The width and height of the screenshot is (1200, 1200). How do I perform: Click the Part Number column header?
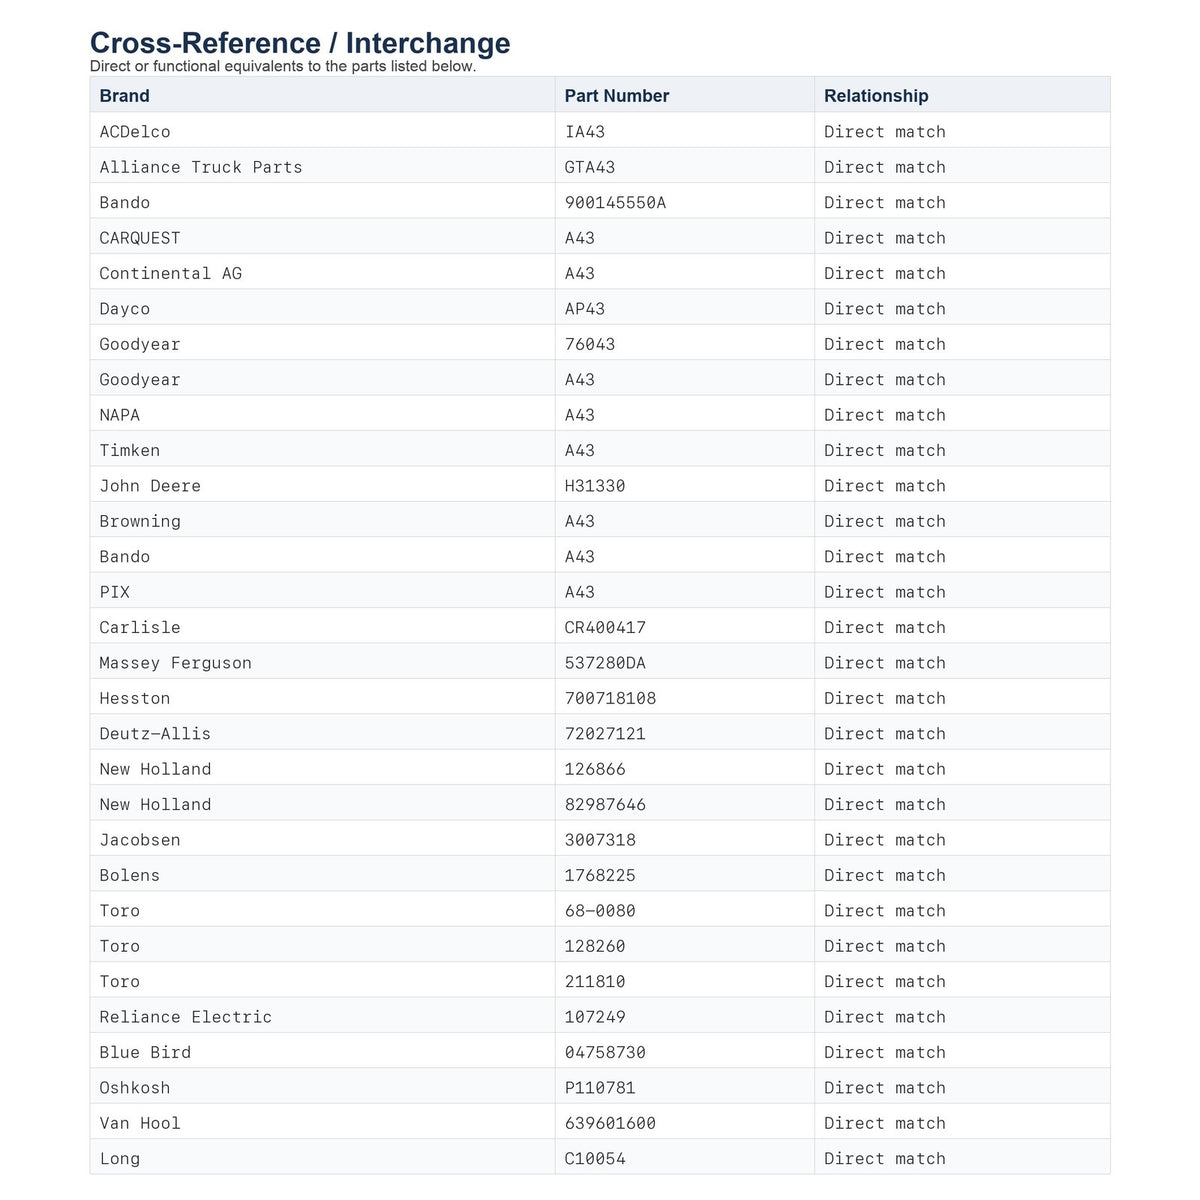tap(684, 95)
